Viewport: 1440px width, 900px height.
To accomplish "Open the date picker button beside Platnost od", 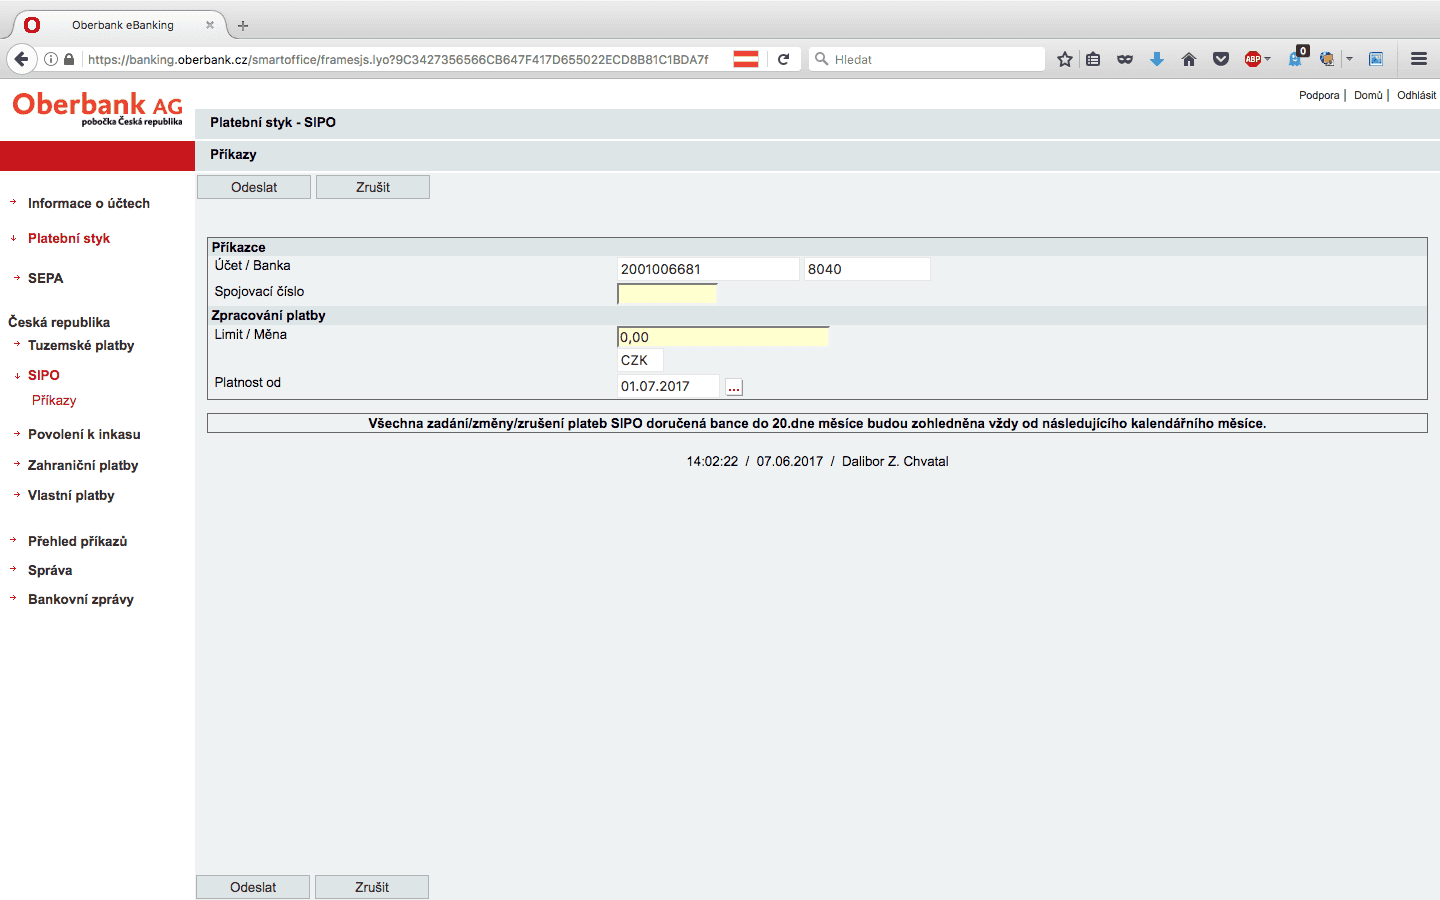I will [x=734, y=387].
